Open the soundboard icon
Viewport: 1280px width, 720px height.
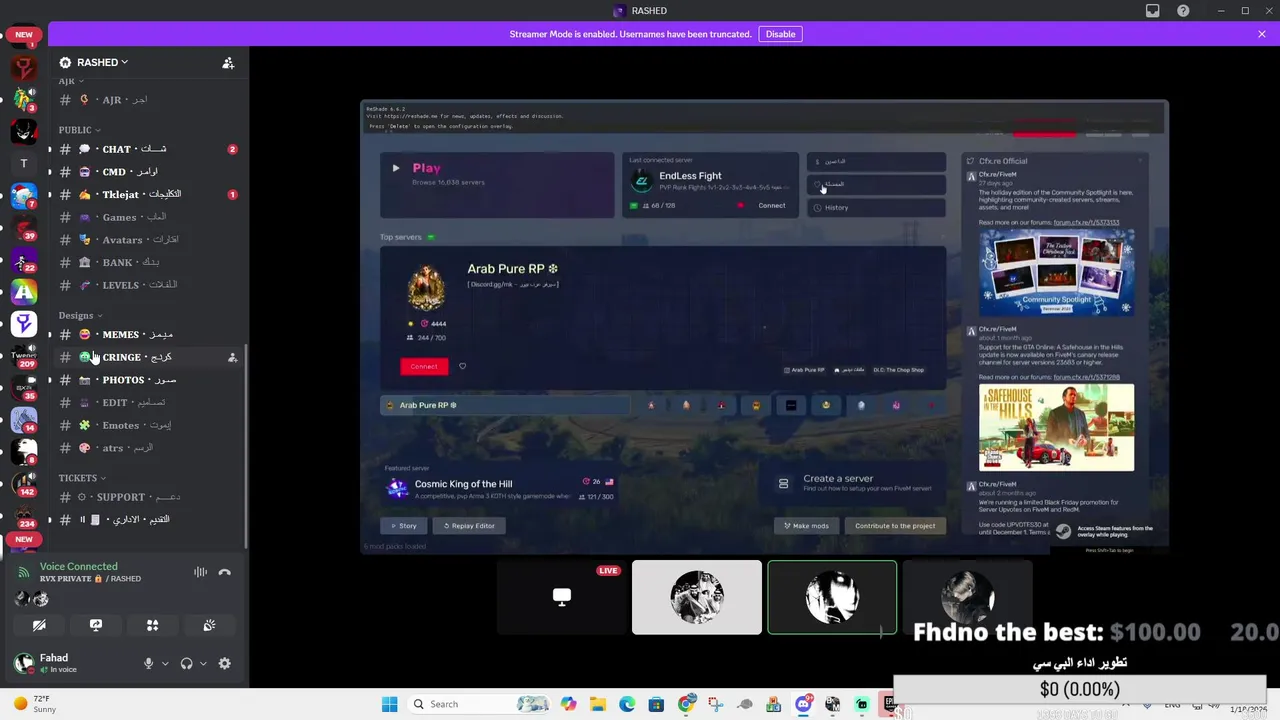click(209, 625)
